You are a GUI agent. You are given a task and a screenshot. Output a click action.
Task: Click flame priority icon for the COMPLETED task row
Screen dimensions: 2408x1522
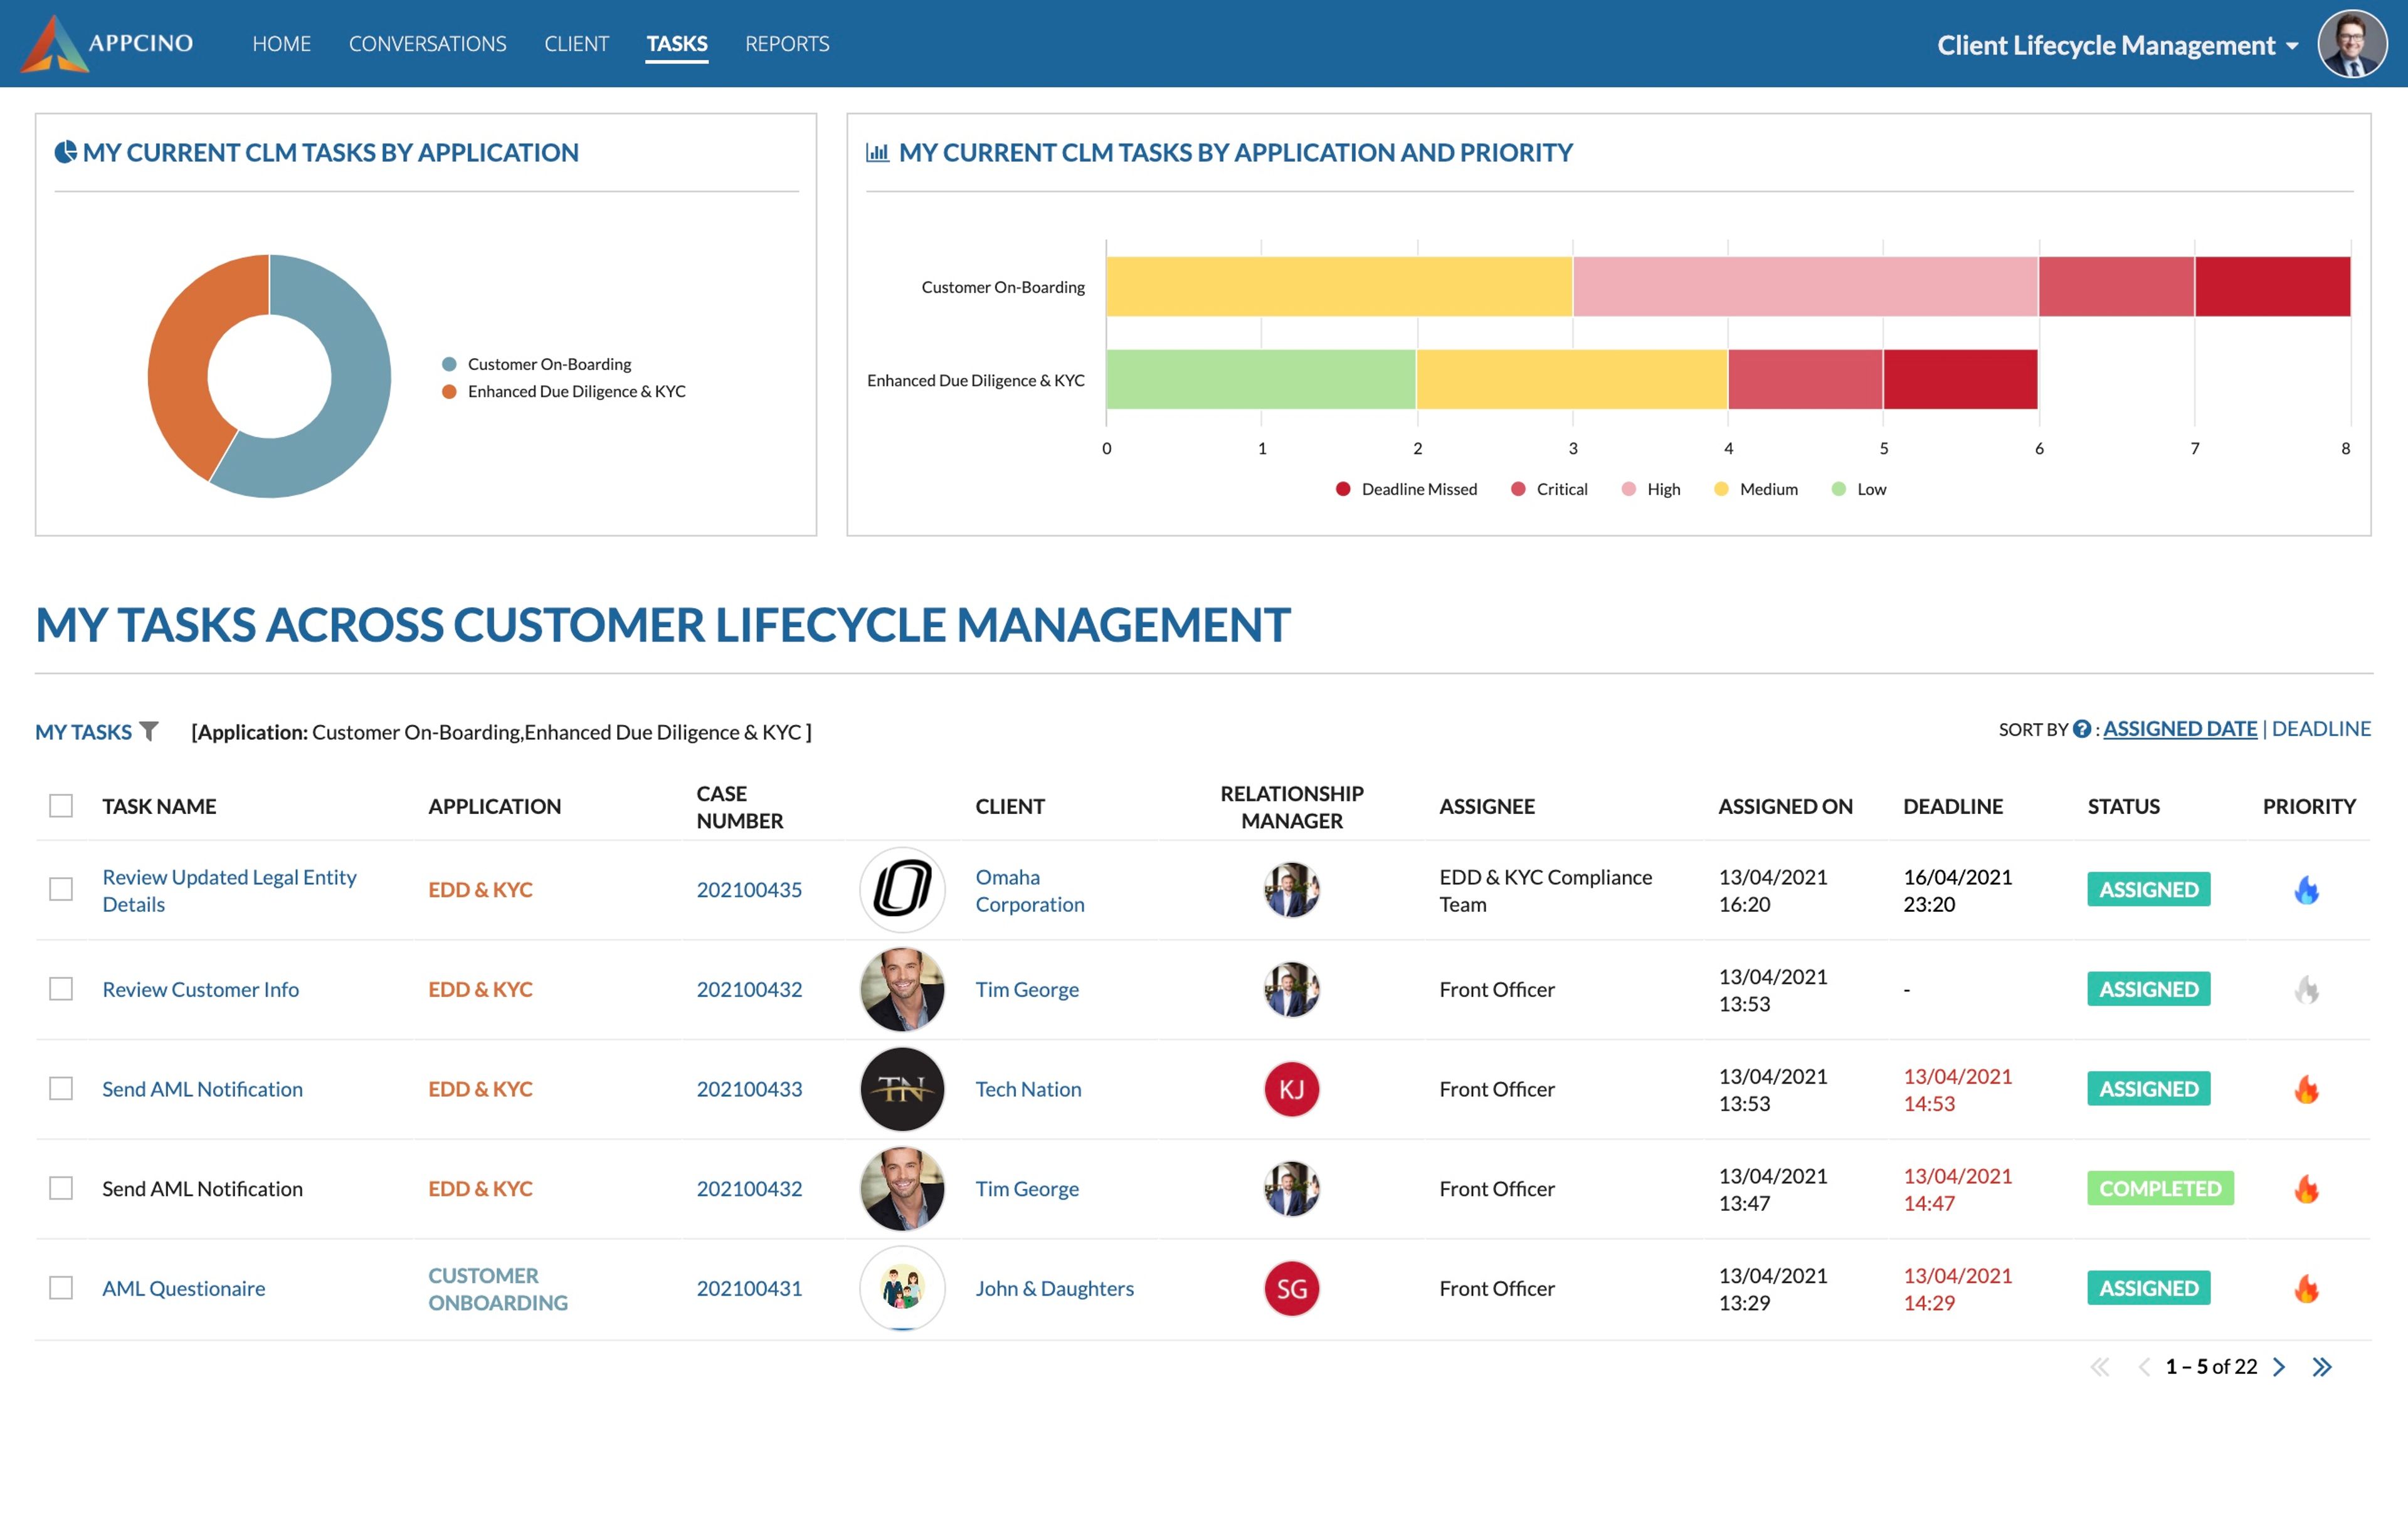tap(2306, 1189)
